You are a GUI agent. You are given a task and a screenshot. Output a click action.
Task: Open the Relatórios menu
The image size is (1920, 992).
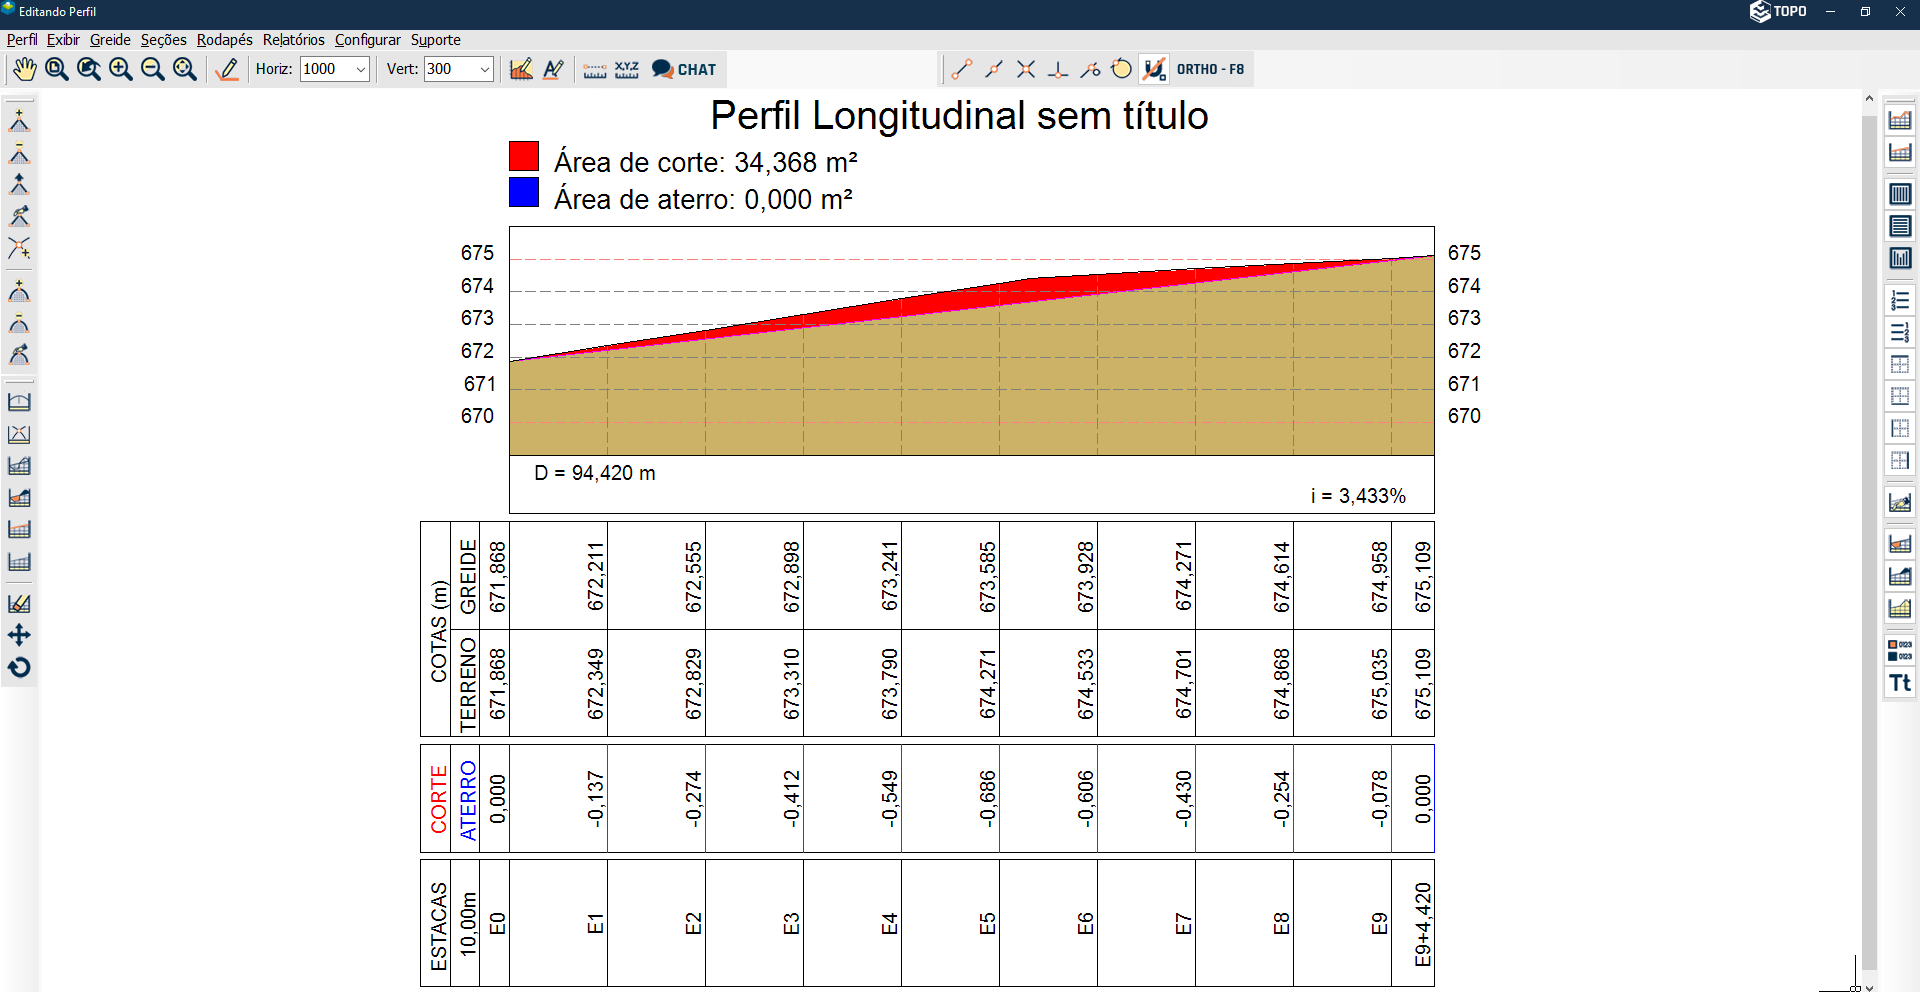click(x=293, y=40)
